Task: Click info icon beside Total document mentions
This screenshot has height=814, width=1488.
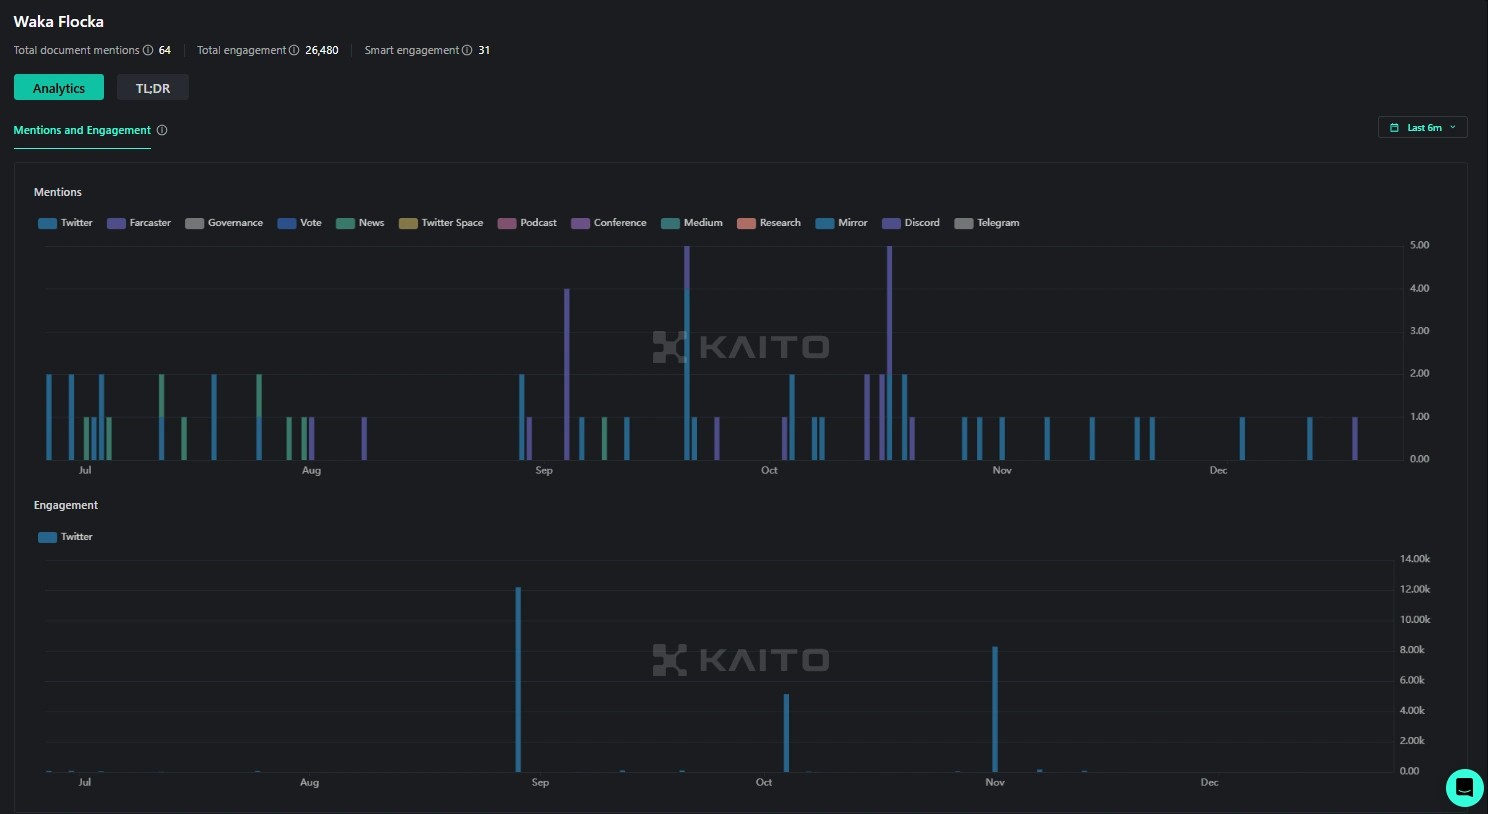Action: (148, 50)
